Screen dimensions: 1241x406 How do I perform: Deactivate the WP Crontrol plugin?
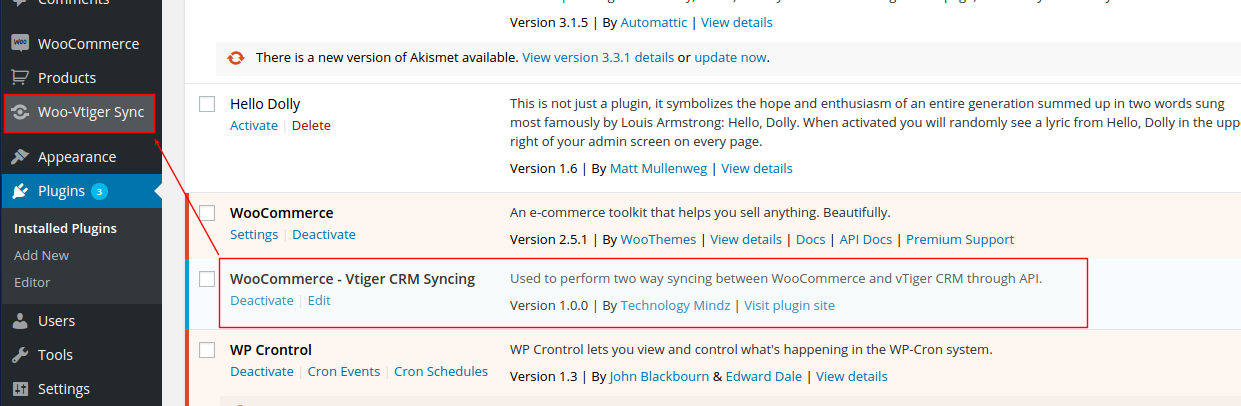[262, 371]
